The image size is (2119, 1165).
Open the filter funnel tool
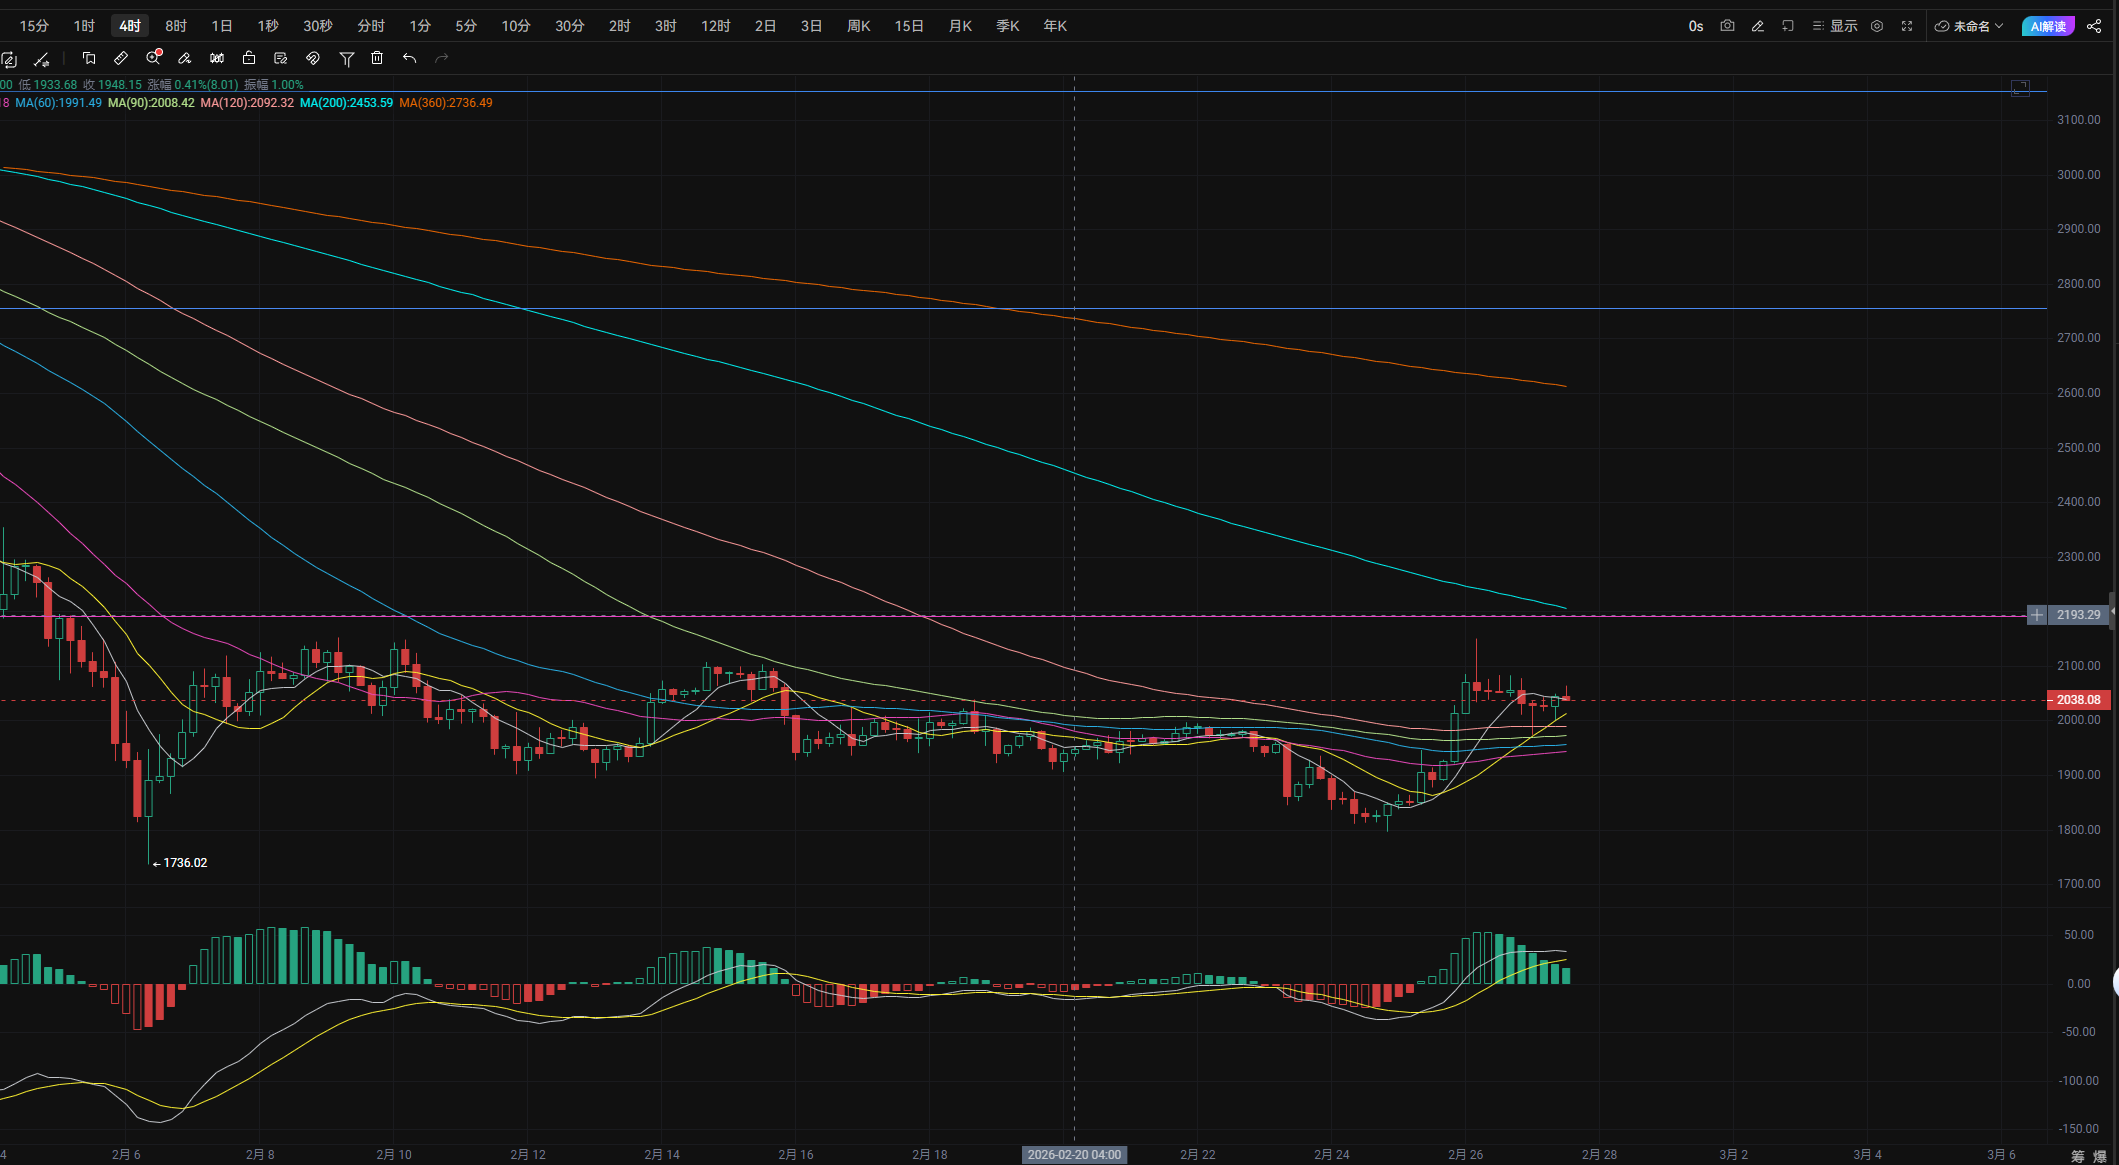click(x=346, y=58)
